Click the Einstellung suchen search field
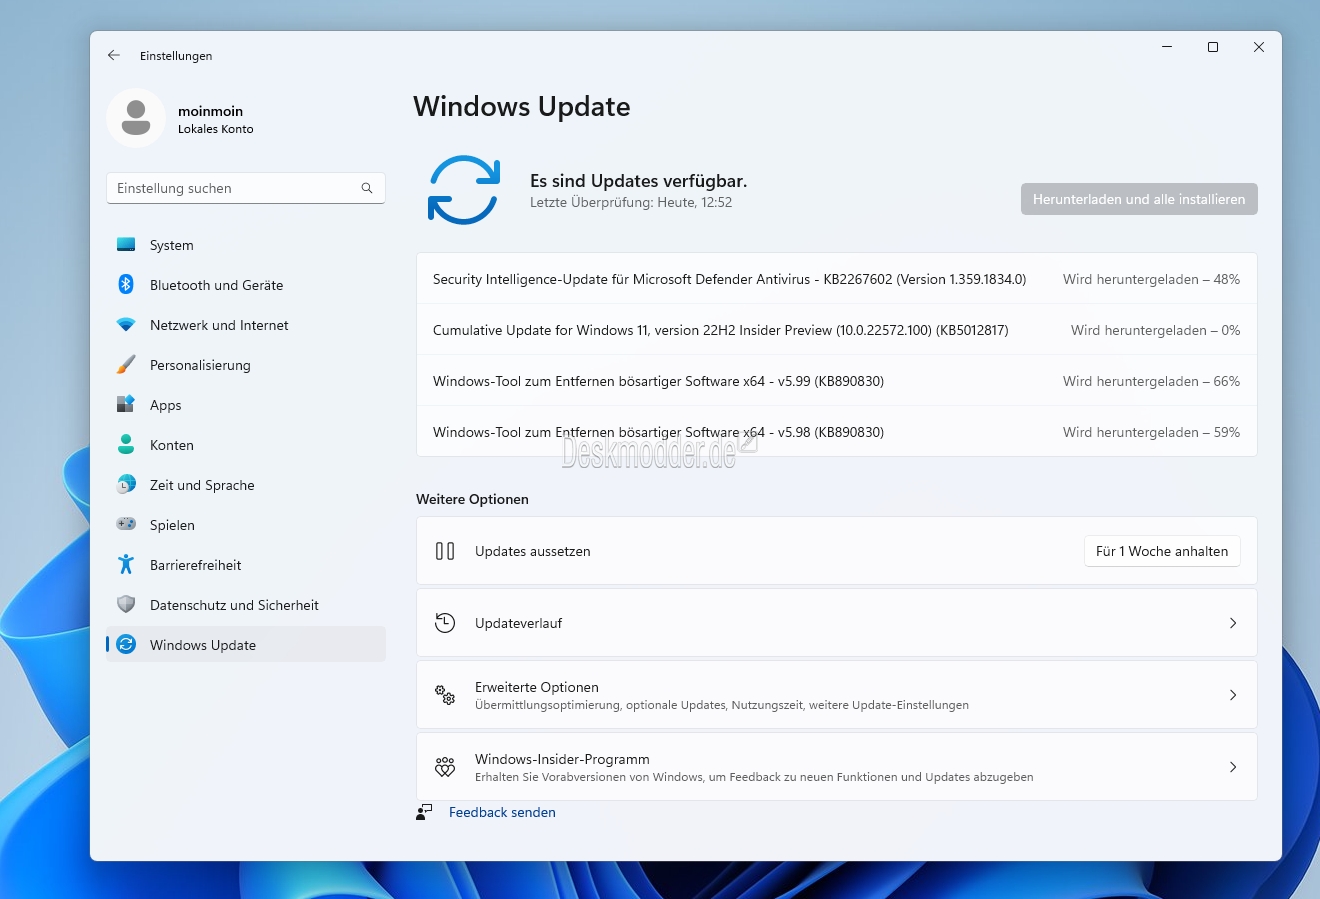The image size is (1320, 899). tap(246, 188)
